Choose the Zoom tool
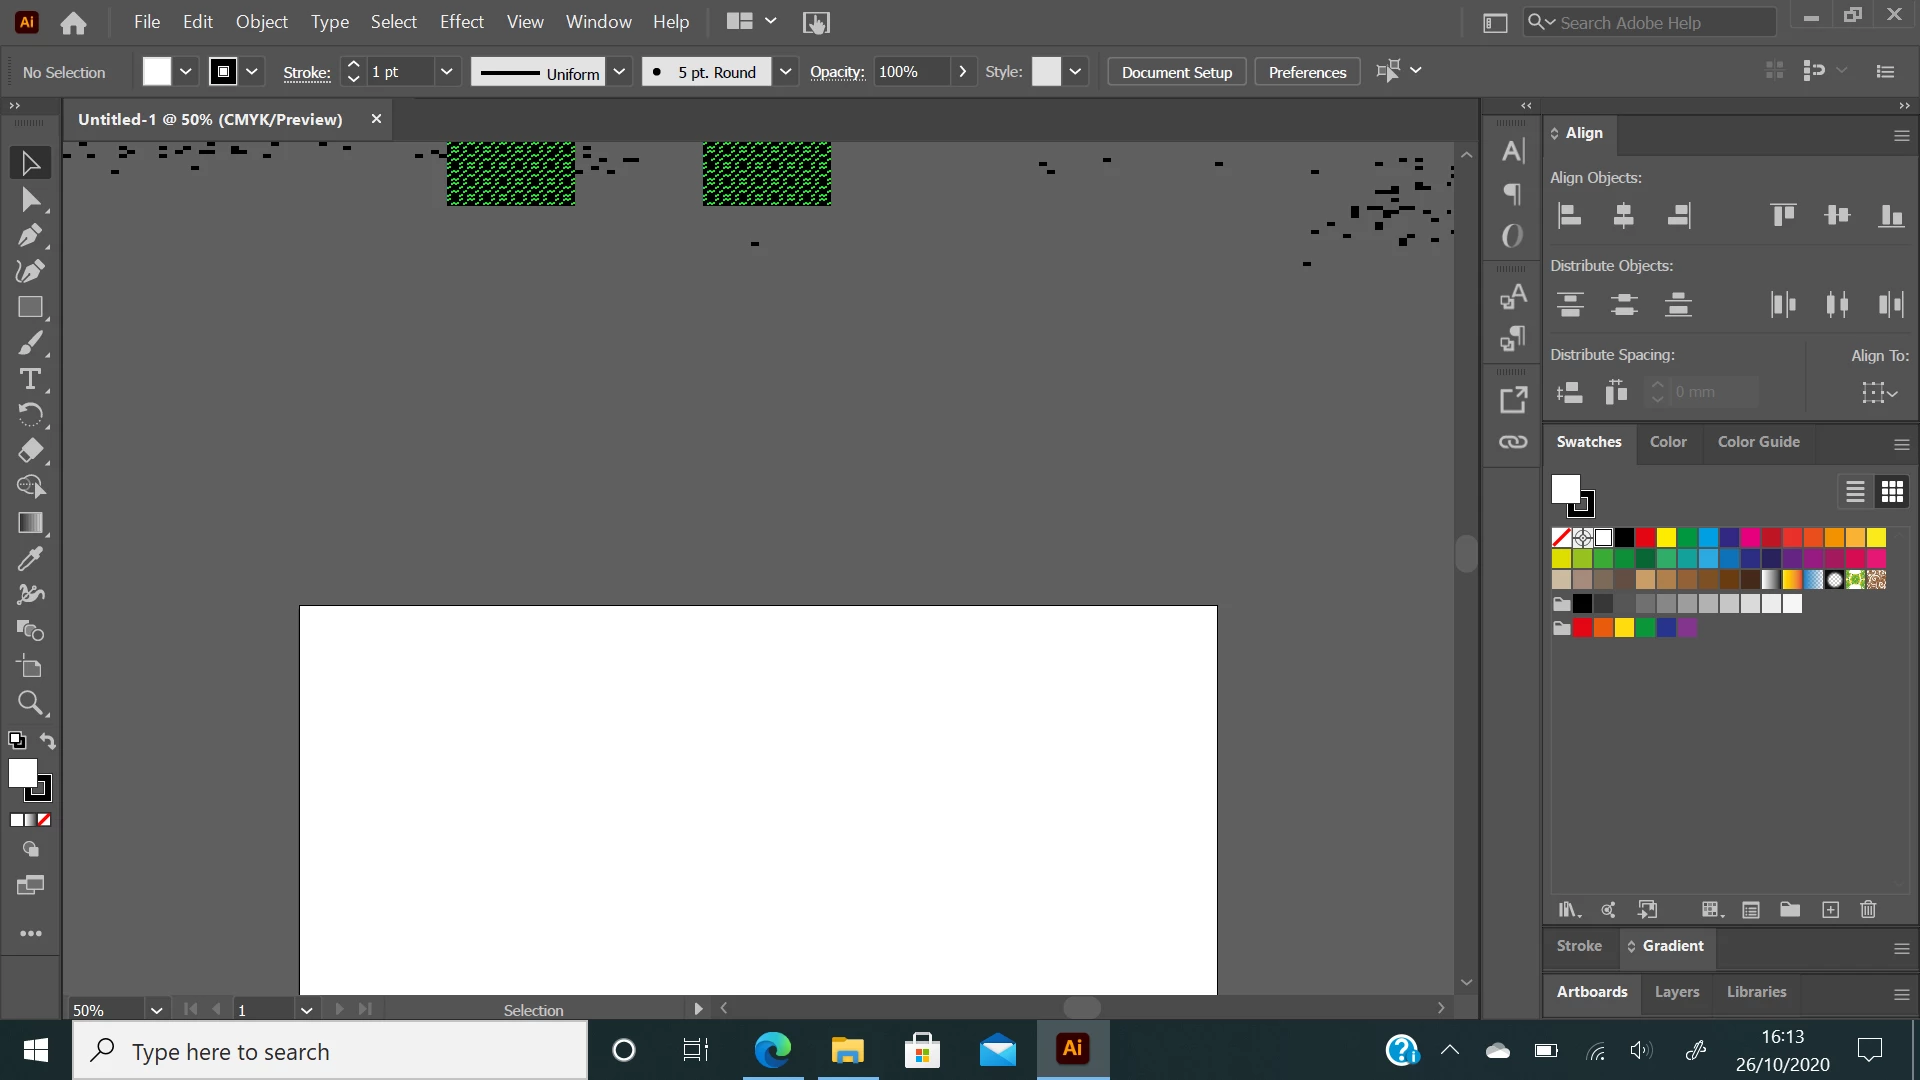 tap(30, 703)
